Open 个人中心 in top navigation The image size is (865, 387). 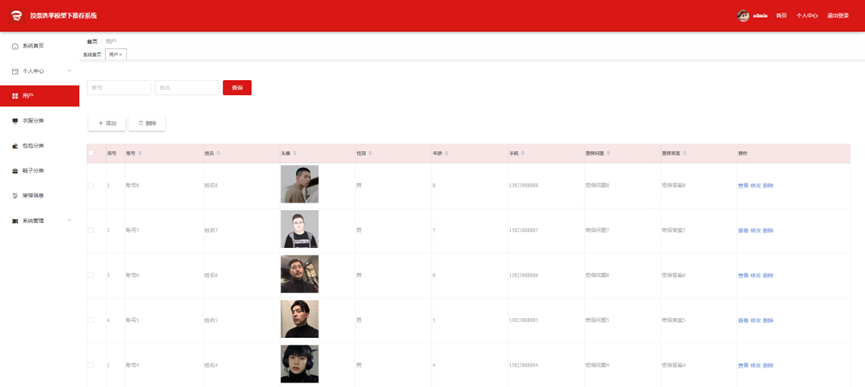(807, 16)
